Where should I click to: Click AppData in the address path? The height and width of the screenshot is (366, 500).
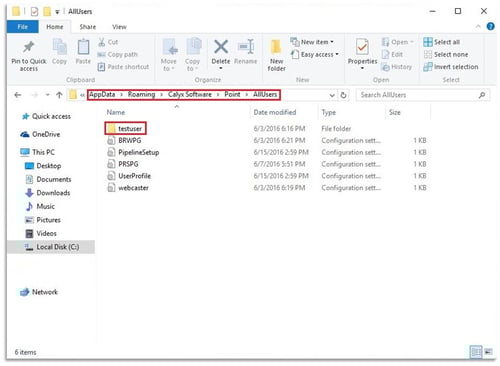(x=102, y=95)
